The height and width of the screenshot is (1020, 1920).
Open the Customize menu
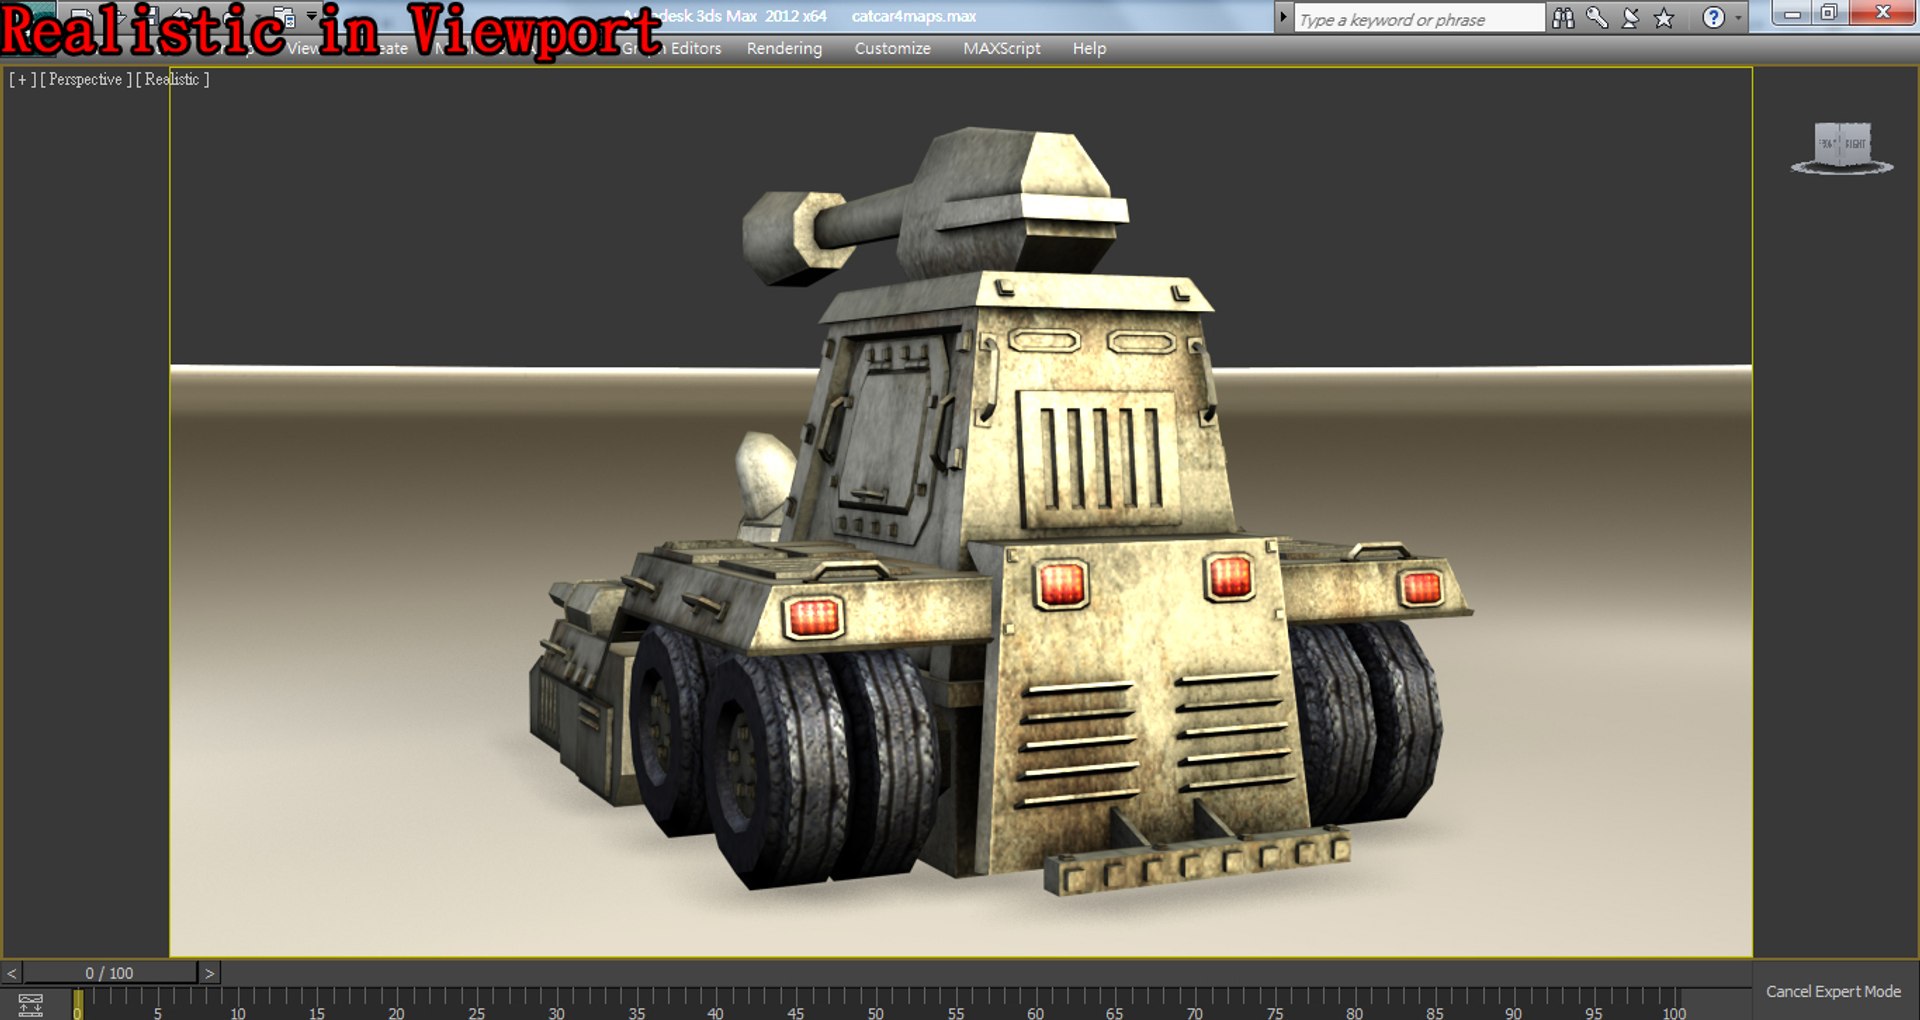tap(892, 48)
